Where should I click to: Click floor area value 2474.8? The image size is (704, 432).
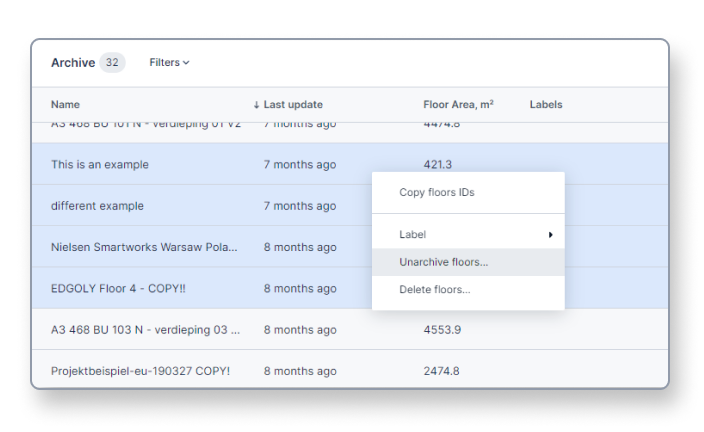(x=441, y=371)
